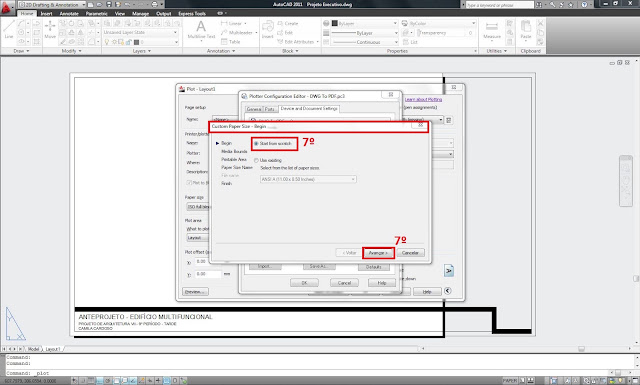Click the command line input area
Screen dimensions: 640x385
tap(306, 373)
